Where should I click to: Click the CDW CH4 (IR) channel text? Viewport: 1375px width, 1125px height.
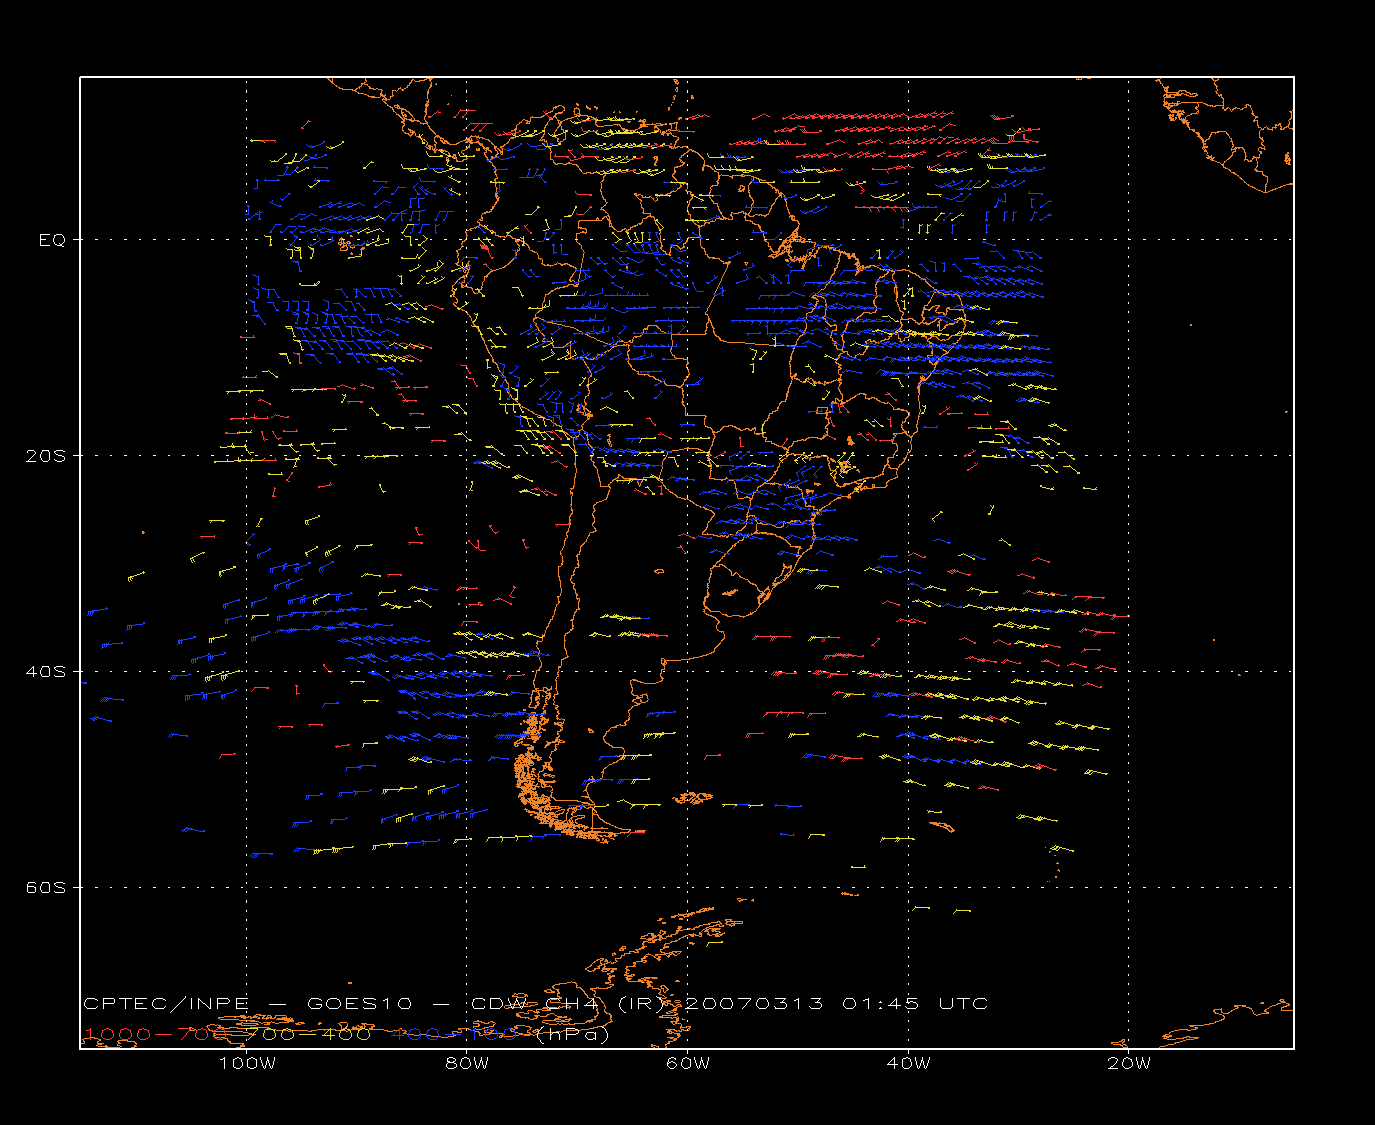click(x=567, y=1003)
